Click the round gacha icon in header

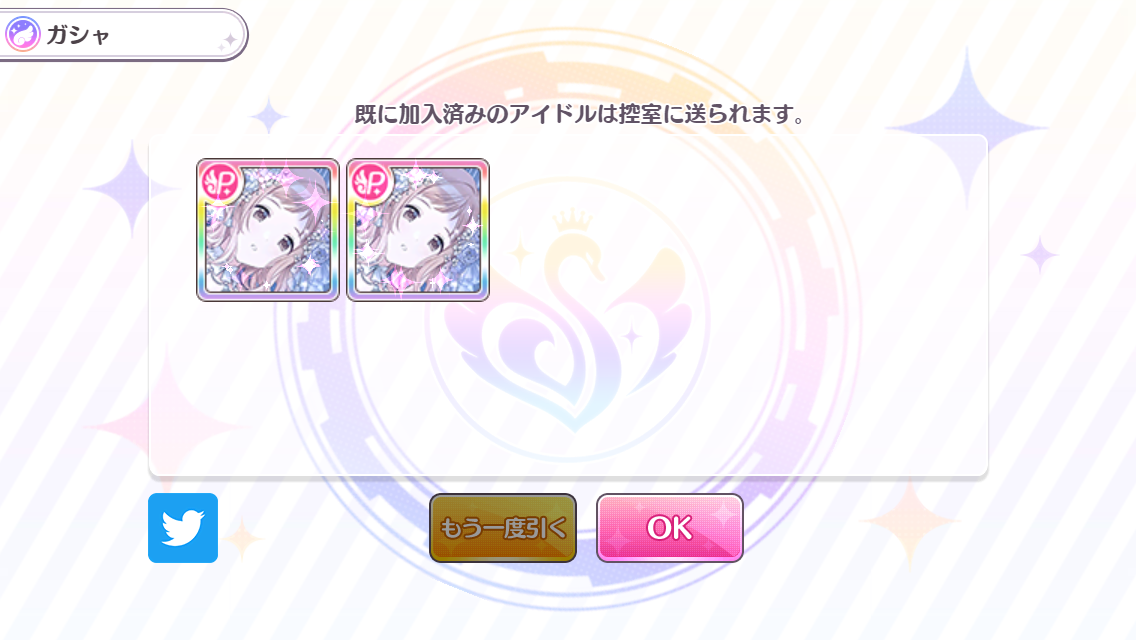coord(22,34)
